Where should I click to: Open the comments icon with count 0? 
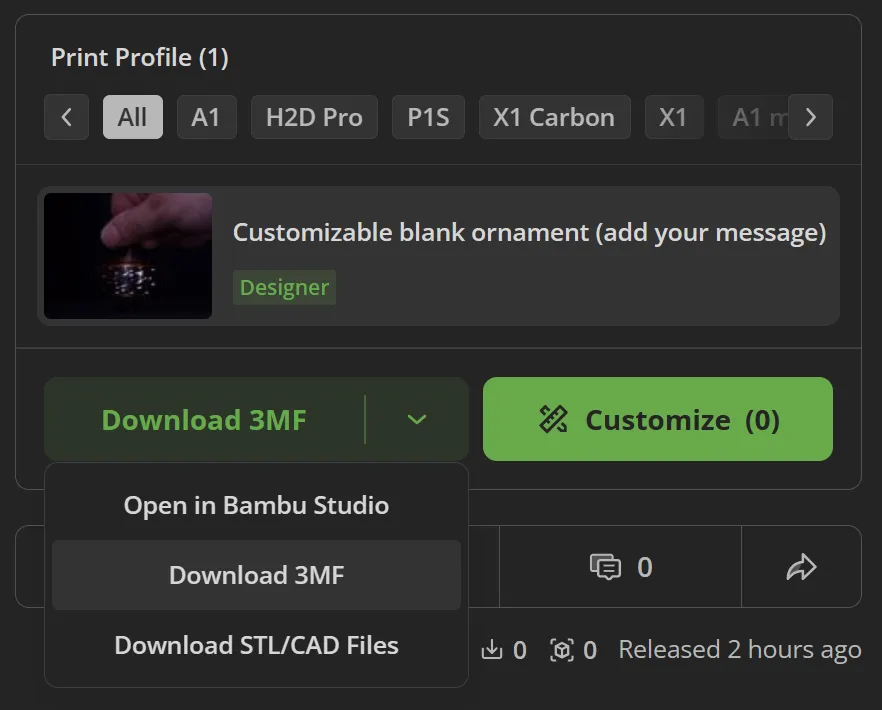[x=605, y=567]
